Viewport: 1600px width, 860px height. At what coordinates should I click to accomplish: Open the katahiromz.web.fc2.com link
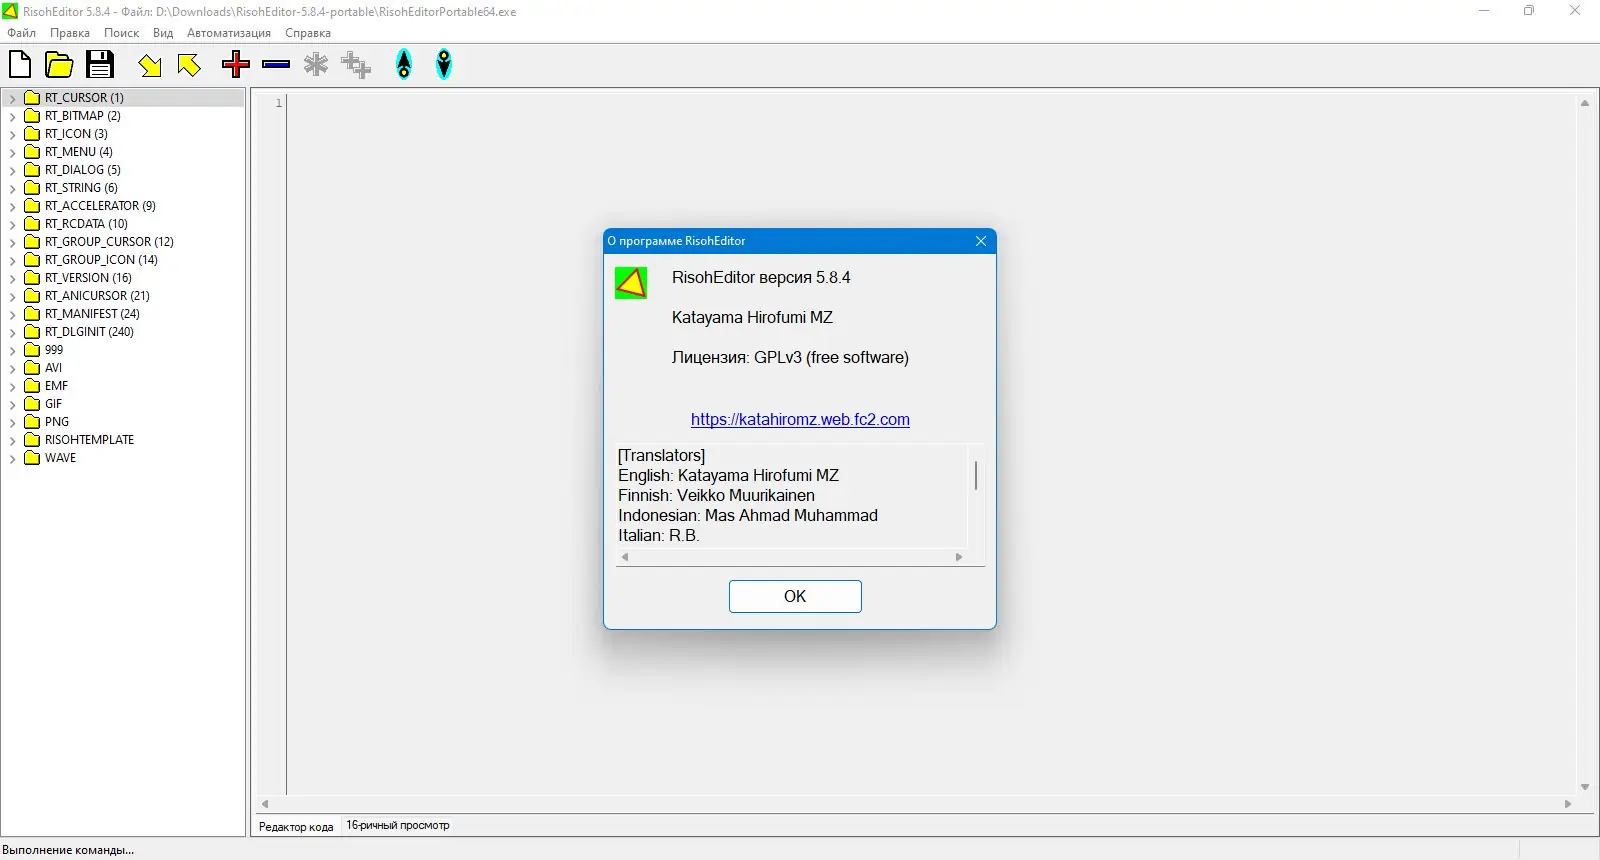point(800,420)
